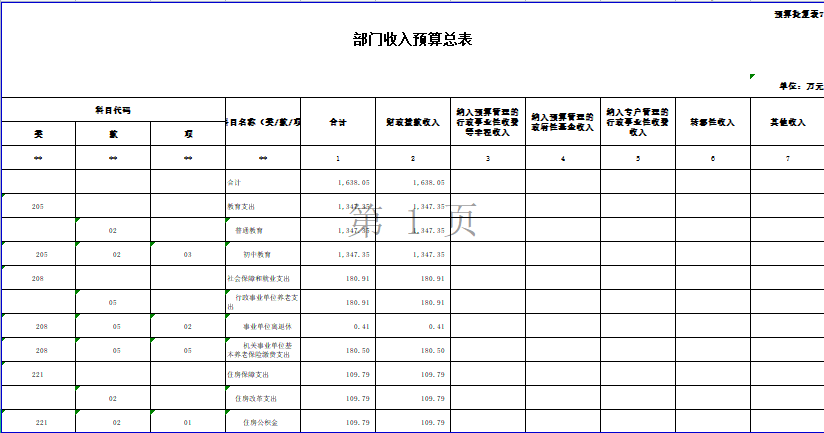The height and width of the screenshot is (433, 824).
Task: Select the 其他收入 column header
Action: [788, 122]
